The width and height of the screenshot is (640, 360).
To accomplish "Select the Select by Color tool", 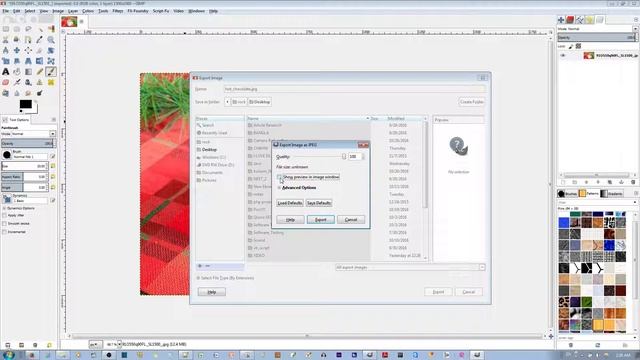I will pyautogui.click(x=51, y=29).
